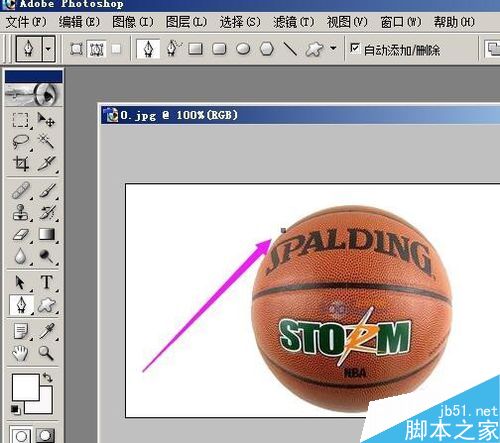Click the basketball image on the canvas
500x443 pixels.
352,308
